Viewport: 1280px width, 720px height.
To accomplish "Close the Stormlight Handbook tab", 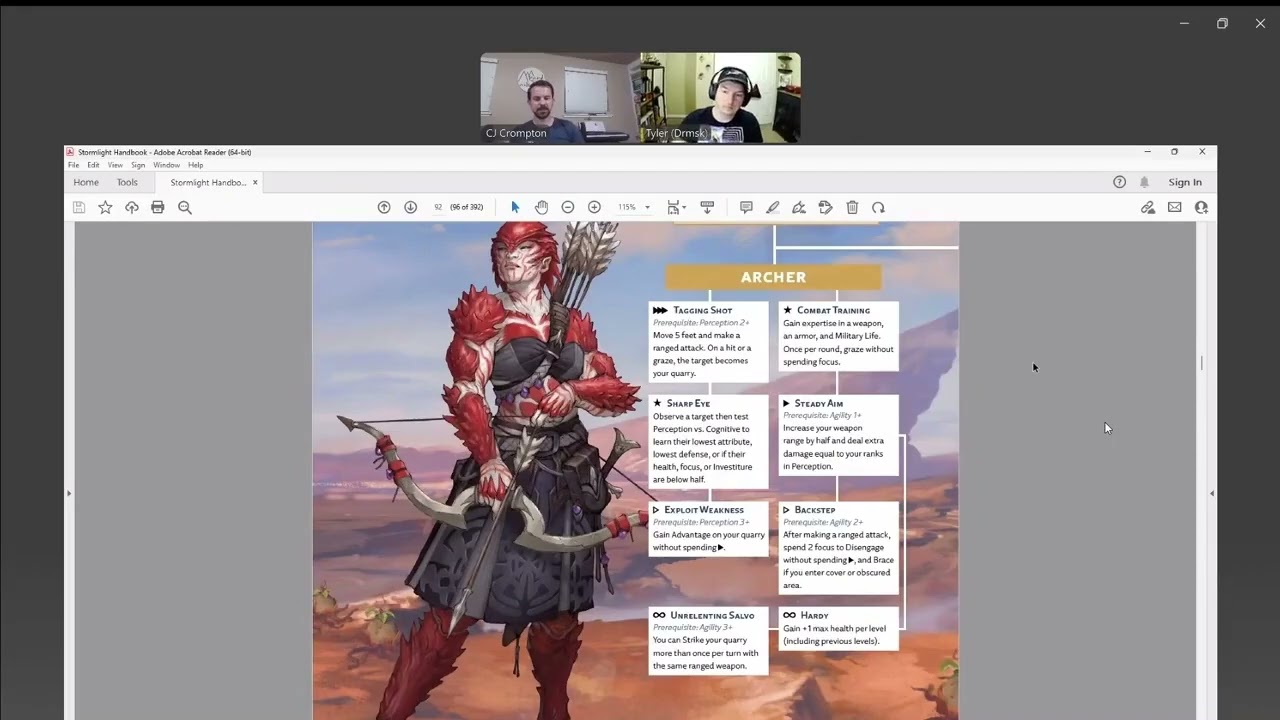I will [x=255, y=182].
